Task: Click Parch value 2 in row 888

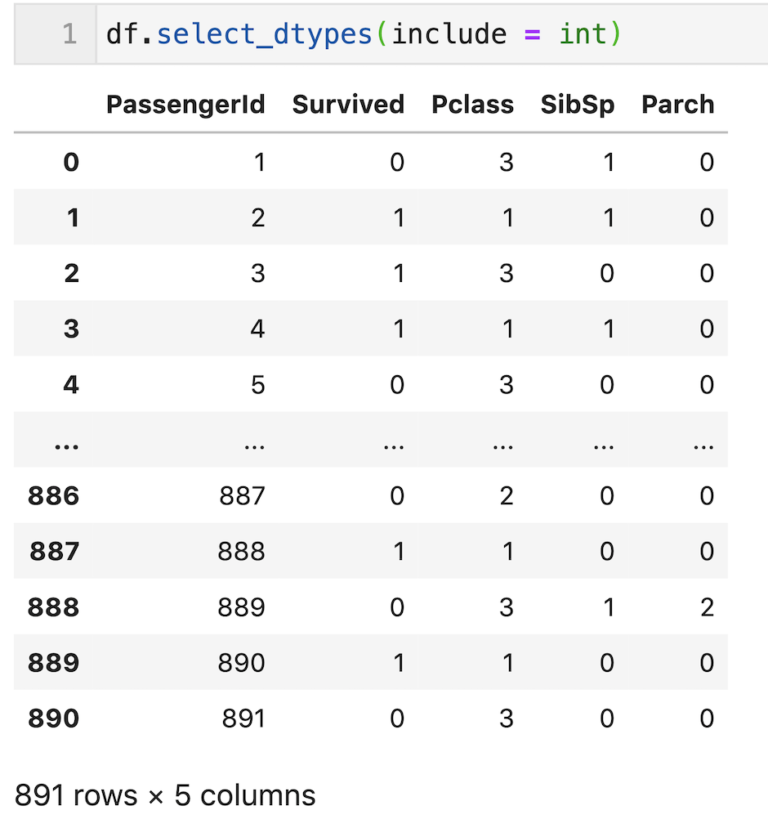Action: pos(707,607)
